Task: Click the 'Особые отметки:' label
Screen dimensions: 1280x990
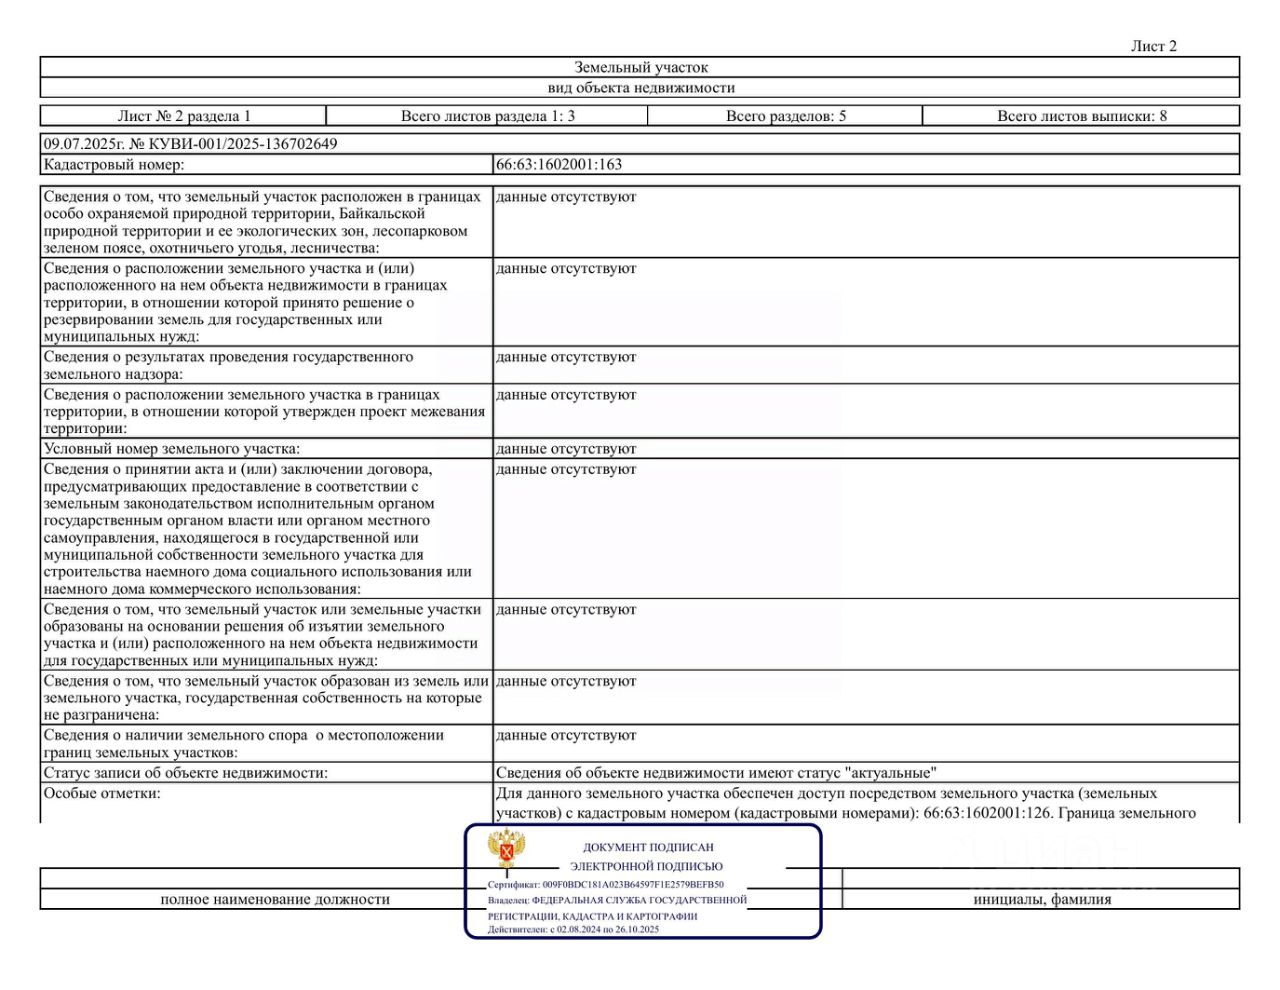Action: [x=102, y=793]
